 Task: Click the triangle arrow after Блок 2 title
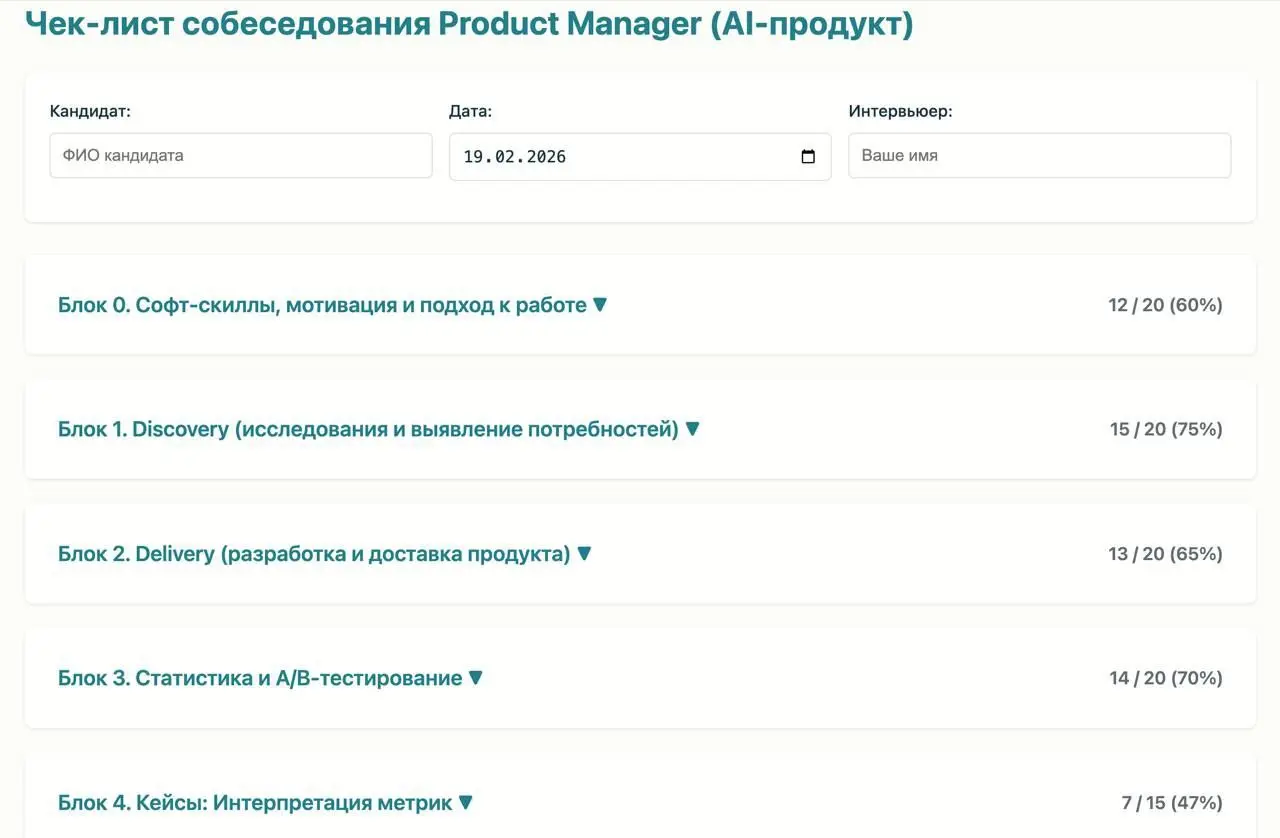click(x=584, y=553)
